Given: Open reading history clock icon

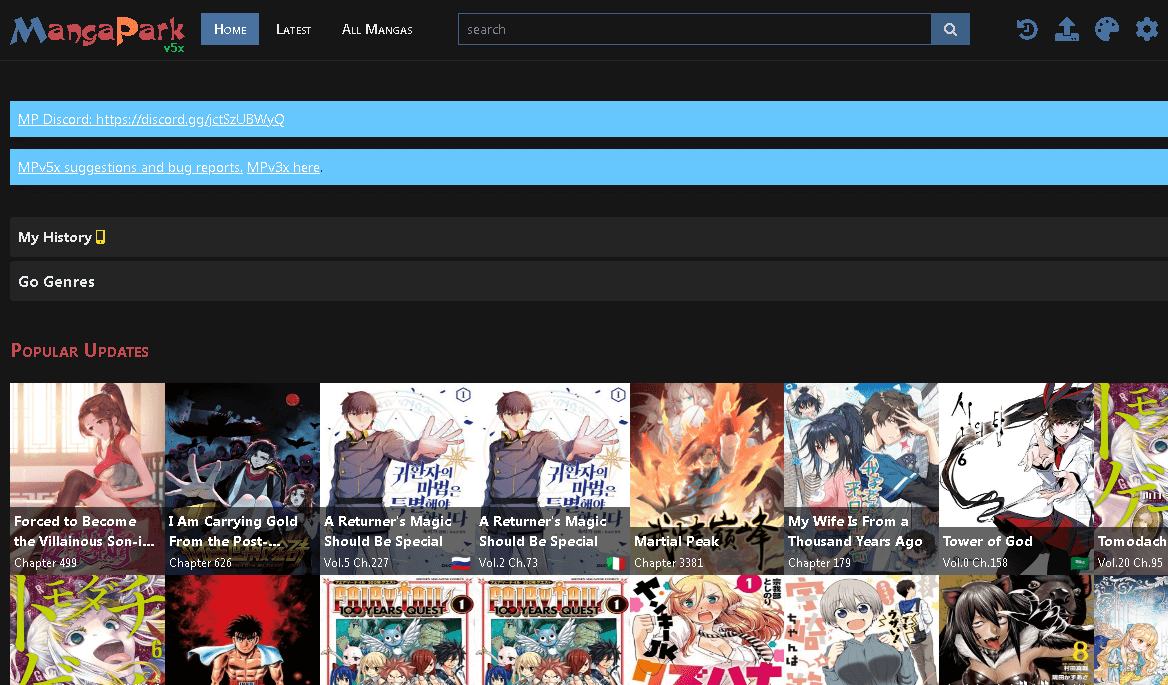Looking at the screenshot, I should coord(1027,29).
